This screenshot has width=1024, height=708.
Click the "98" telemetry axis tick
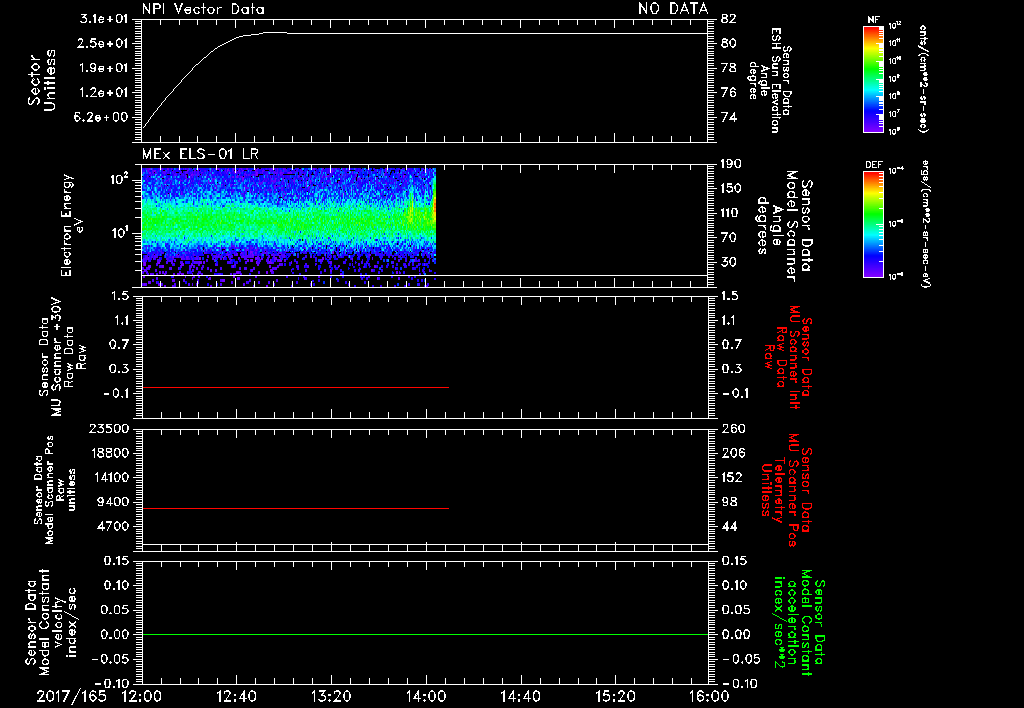pos(729,502)
